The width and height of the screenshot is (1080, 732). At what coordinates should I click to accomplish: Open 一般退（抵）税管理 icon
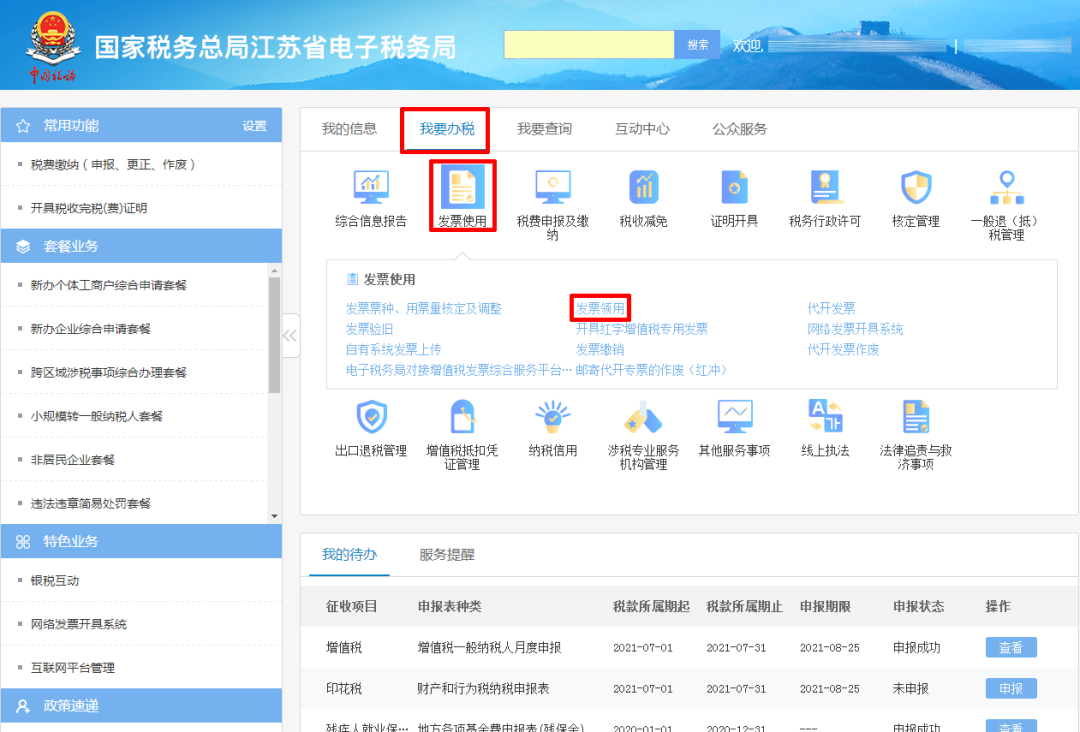pyautogui.click(x=1007, y=187)
